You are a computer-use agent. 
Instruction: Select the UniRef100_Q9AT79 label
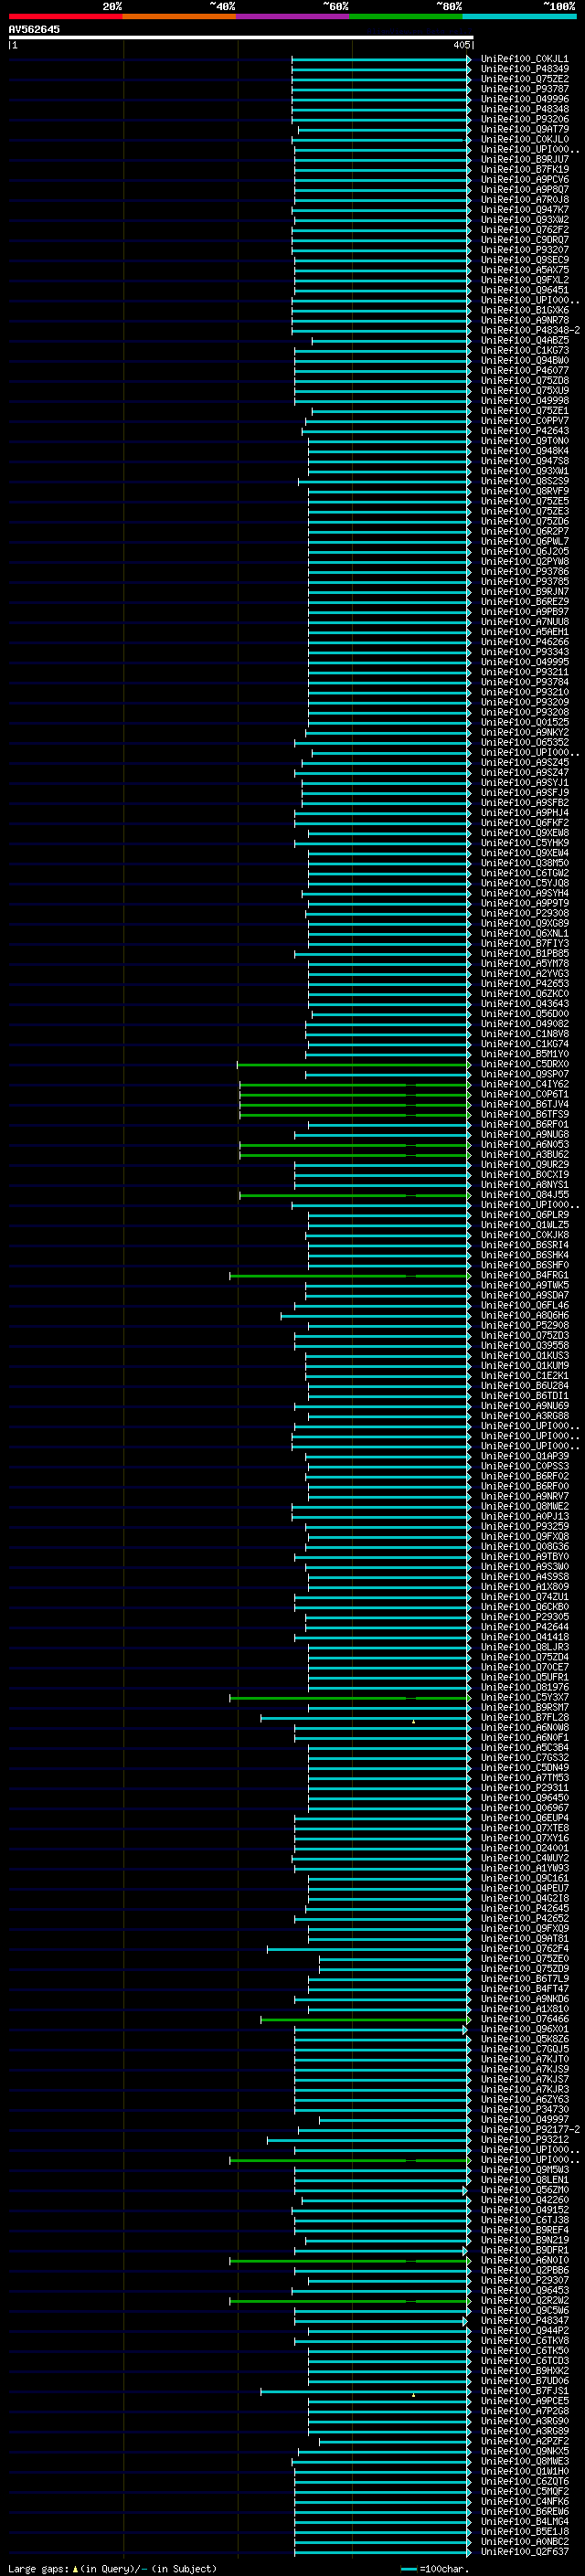524,129
